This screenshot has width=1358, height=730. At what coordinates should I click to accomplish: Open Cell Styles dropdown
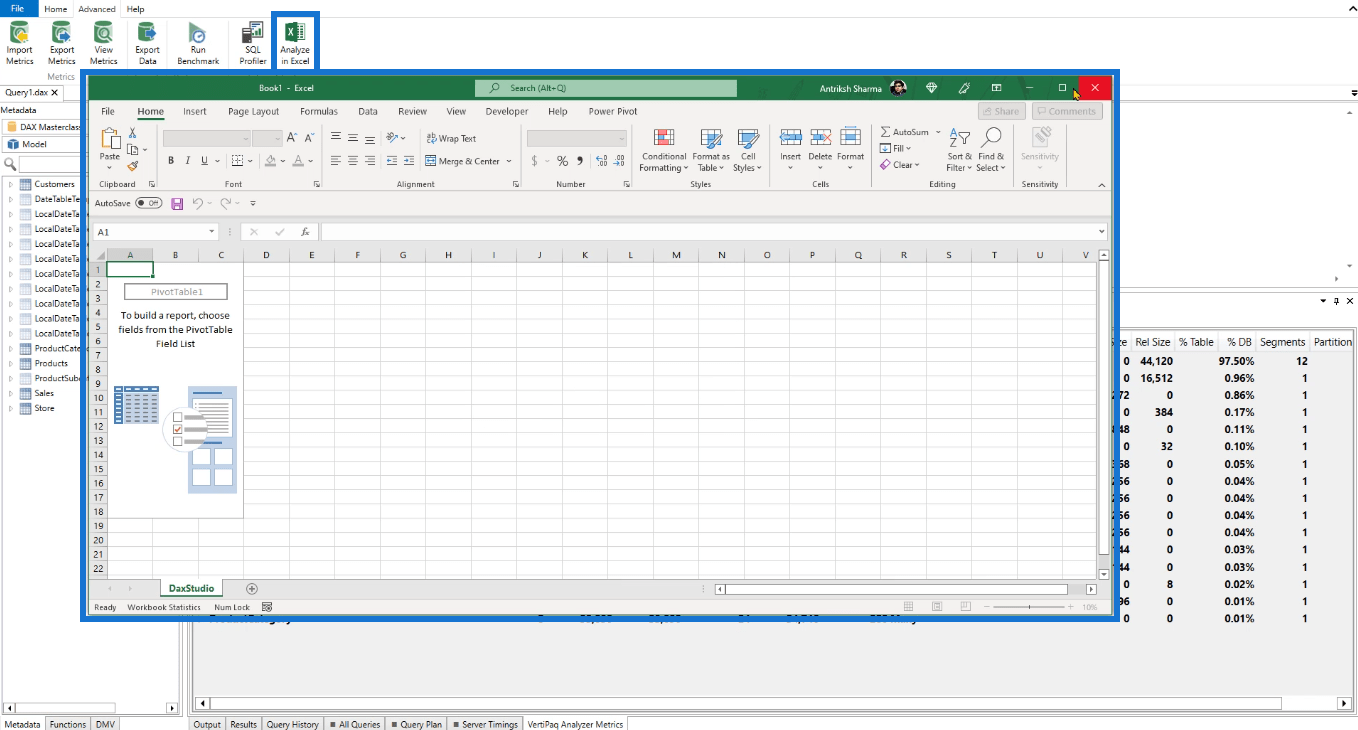point(748,149)
